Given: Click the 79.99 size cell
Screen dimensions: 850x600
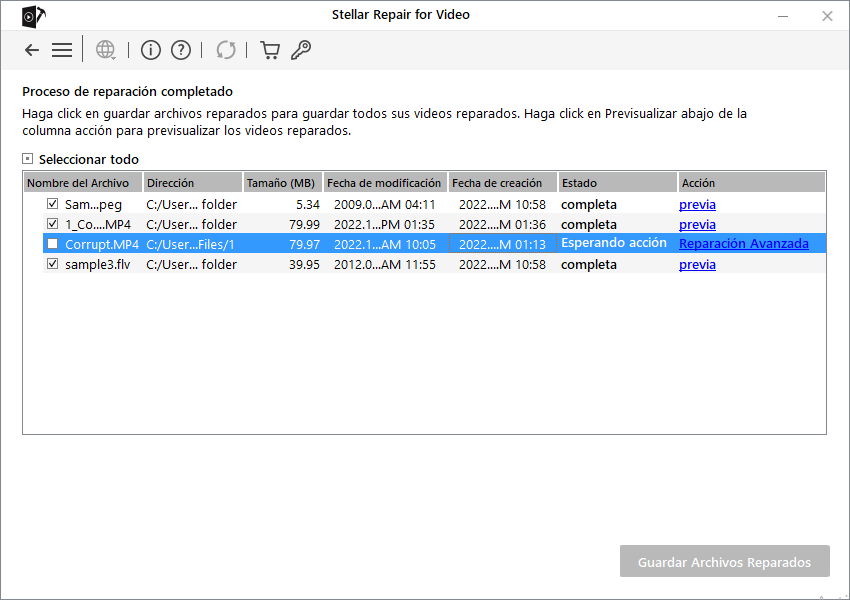Looking at the screenshot, I should click(304, 224).
